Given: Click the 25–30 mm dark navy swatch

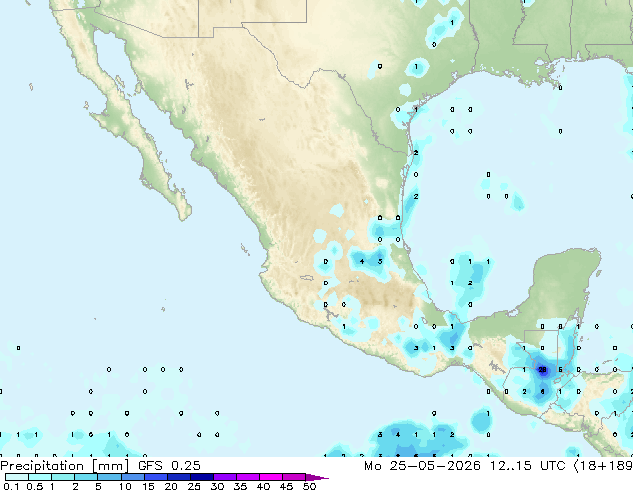Looking at the screenshot, I should pos(201,477).
